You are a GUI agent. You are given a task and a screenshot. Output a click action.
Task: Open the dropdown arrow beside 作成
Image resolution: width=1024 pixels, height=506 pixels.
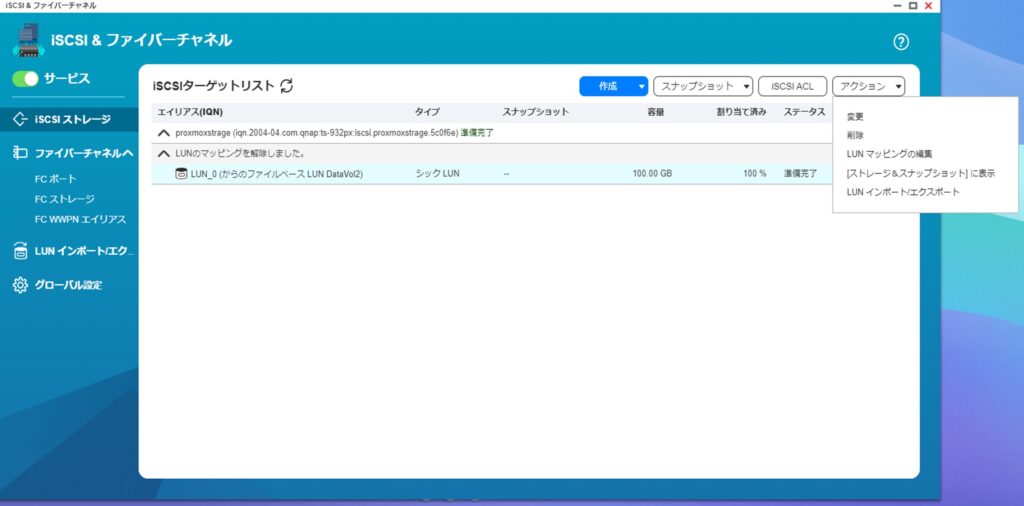tap(642, 87)
